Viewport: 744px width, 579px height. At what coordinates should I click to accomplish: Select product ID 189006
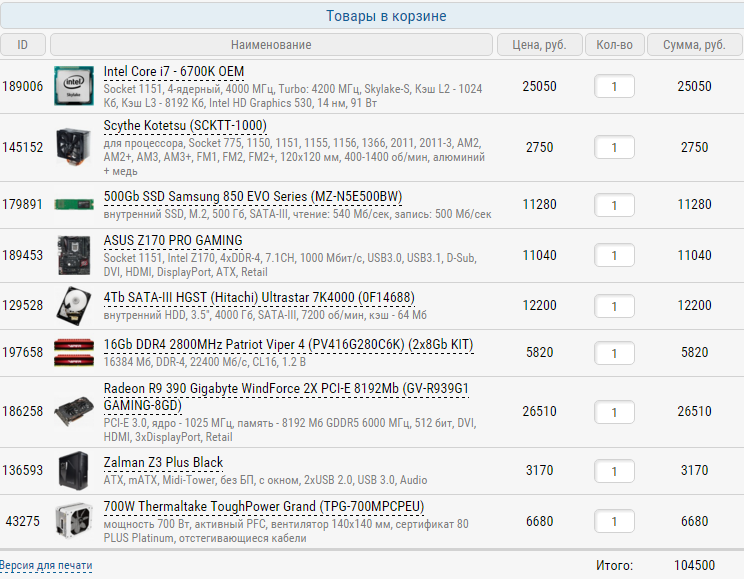click(23, 86)
